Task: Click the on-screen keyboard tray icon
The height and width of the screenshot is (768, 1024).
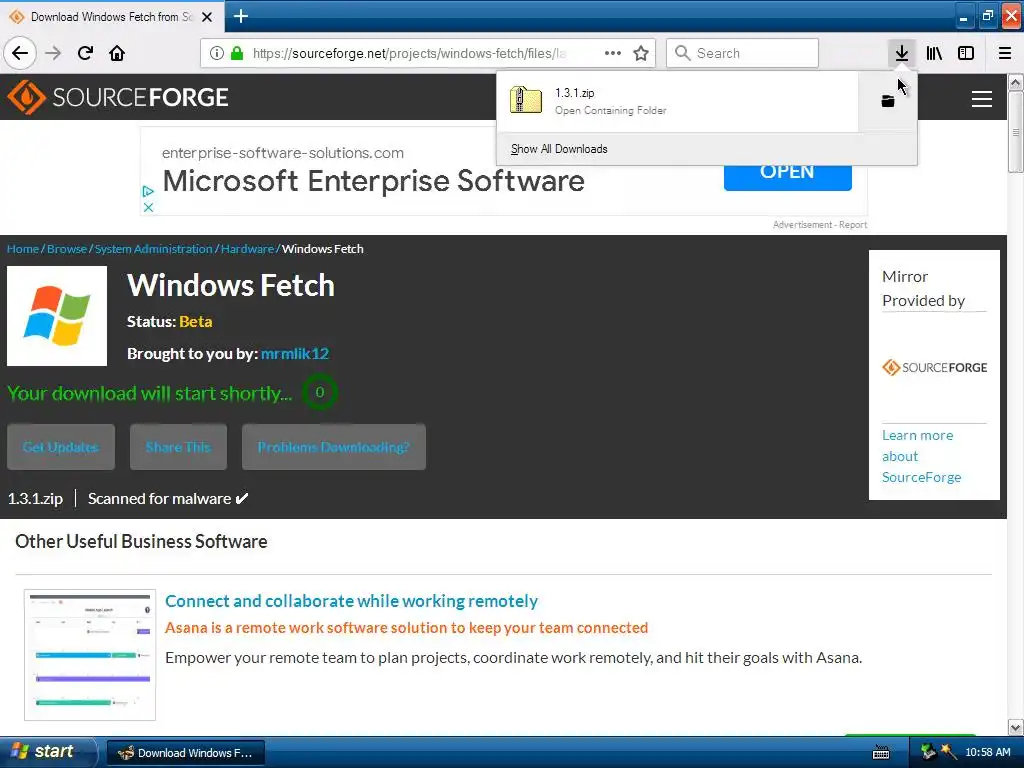Action: coord(881,752)
